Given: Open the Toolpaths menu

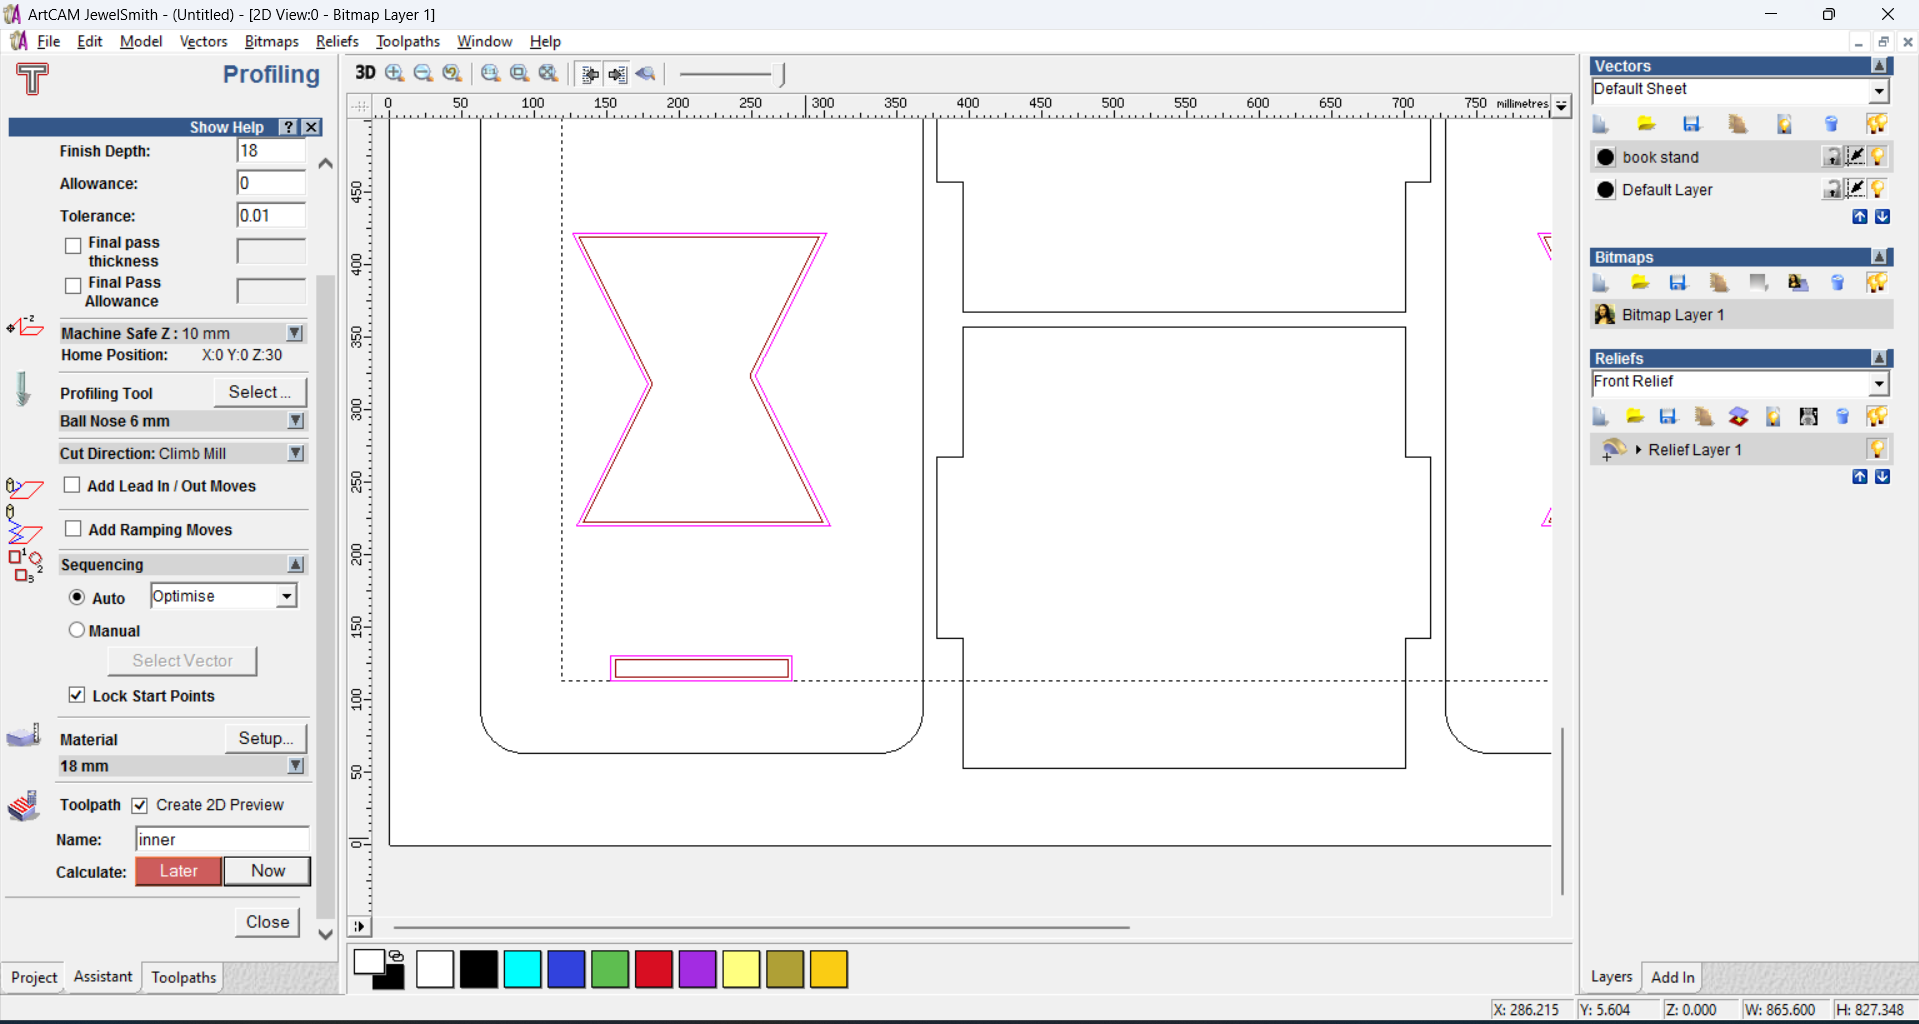Looking at the screenshot, I should click(407, 41).
